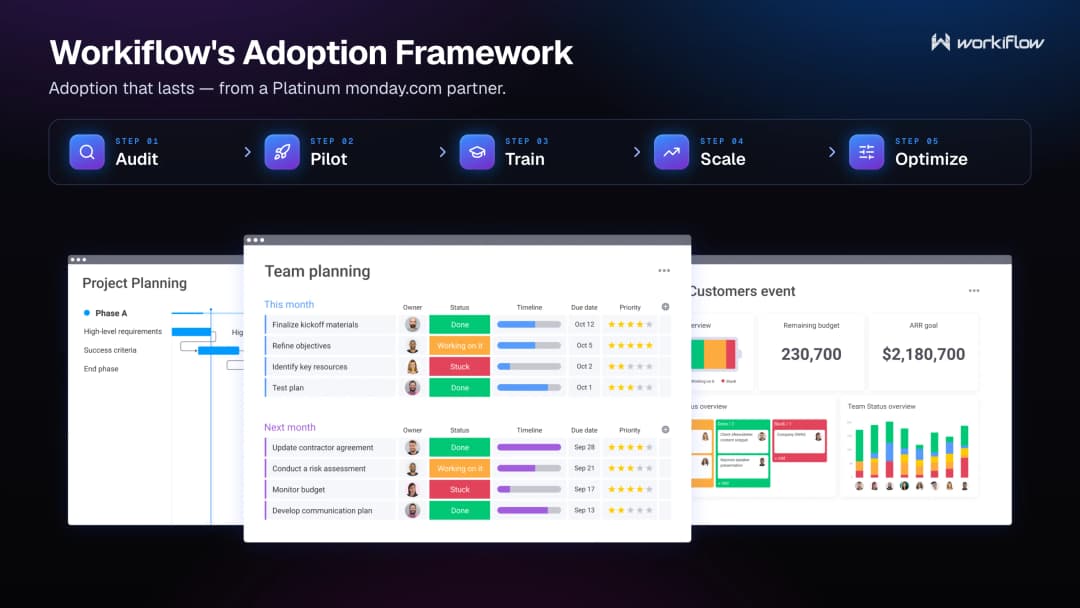The width and height of the screenshot is (1080, 608).
Task: Click owner avatar for Monitor budget
Action: (413, 490)
